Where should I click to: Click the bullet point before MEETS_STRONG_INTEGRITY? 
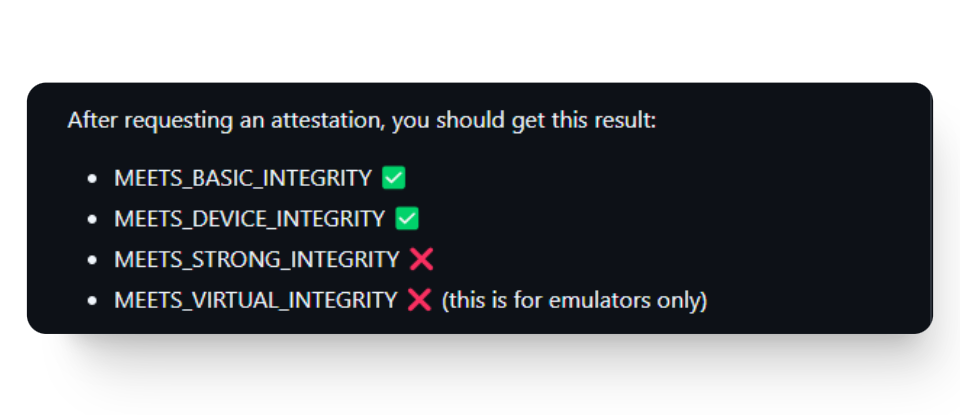(93, 260)
